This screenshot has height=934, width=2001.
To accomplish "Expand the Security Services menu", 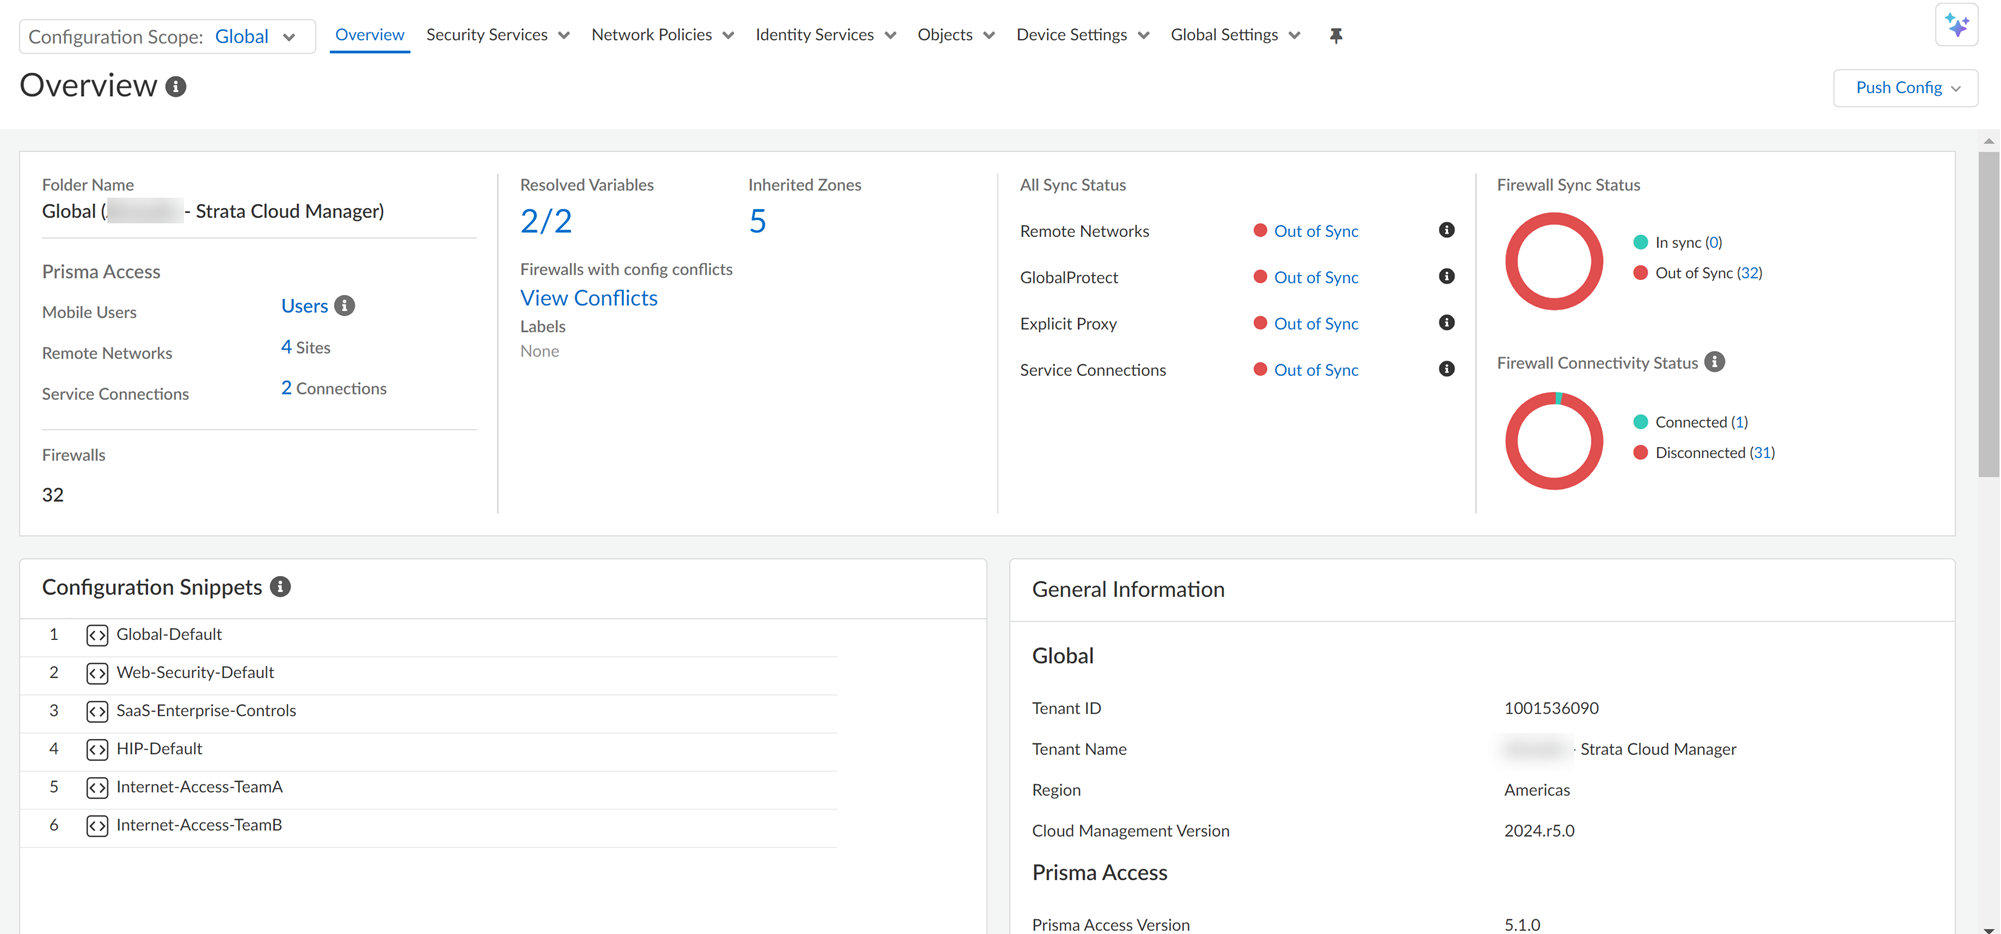I will pyautogui.click(x=497, y=35).
